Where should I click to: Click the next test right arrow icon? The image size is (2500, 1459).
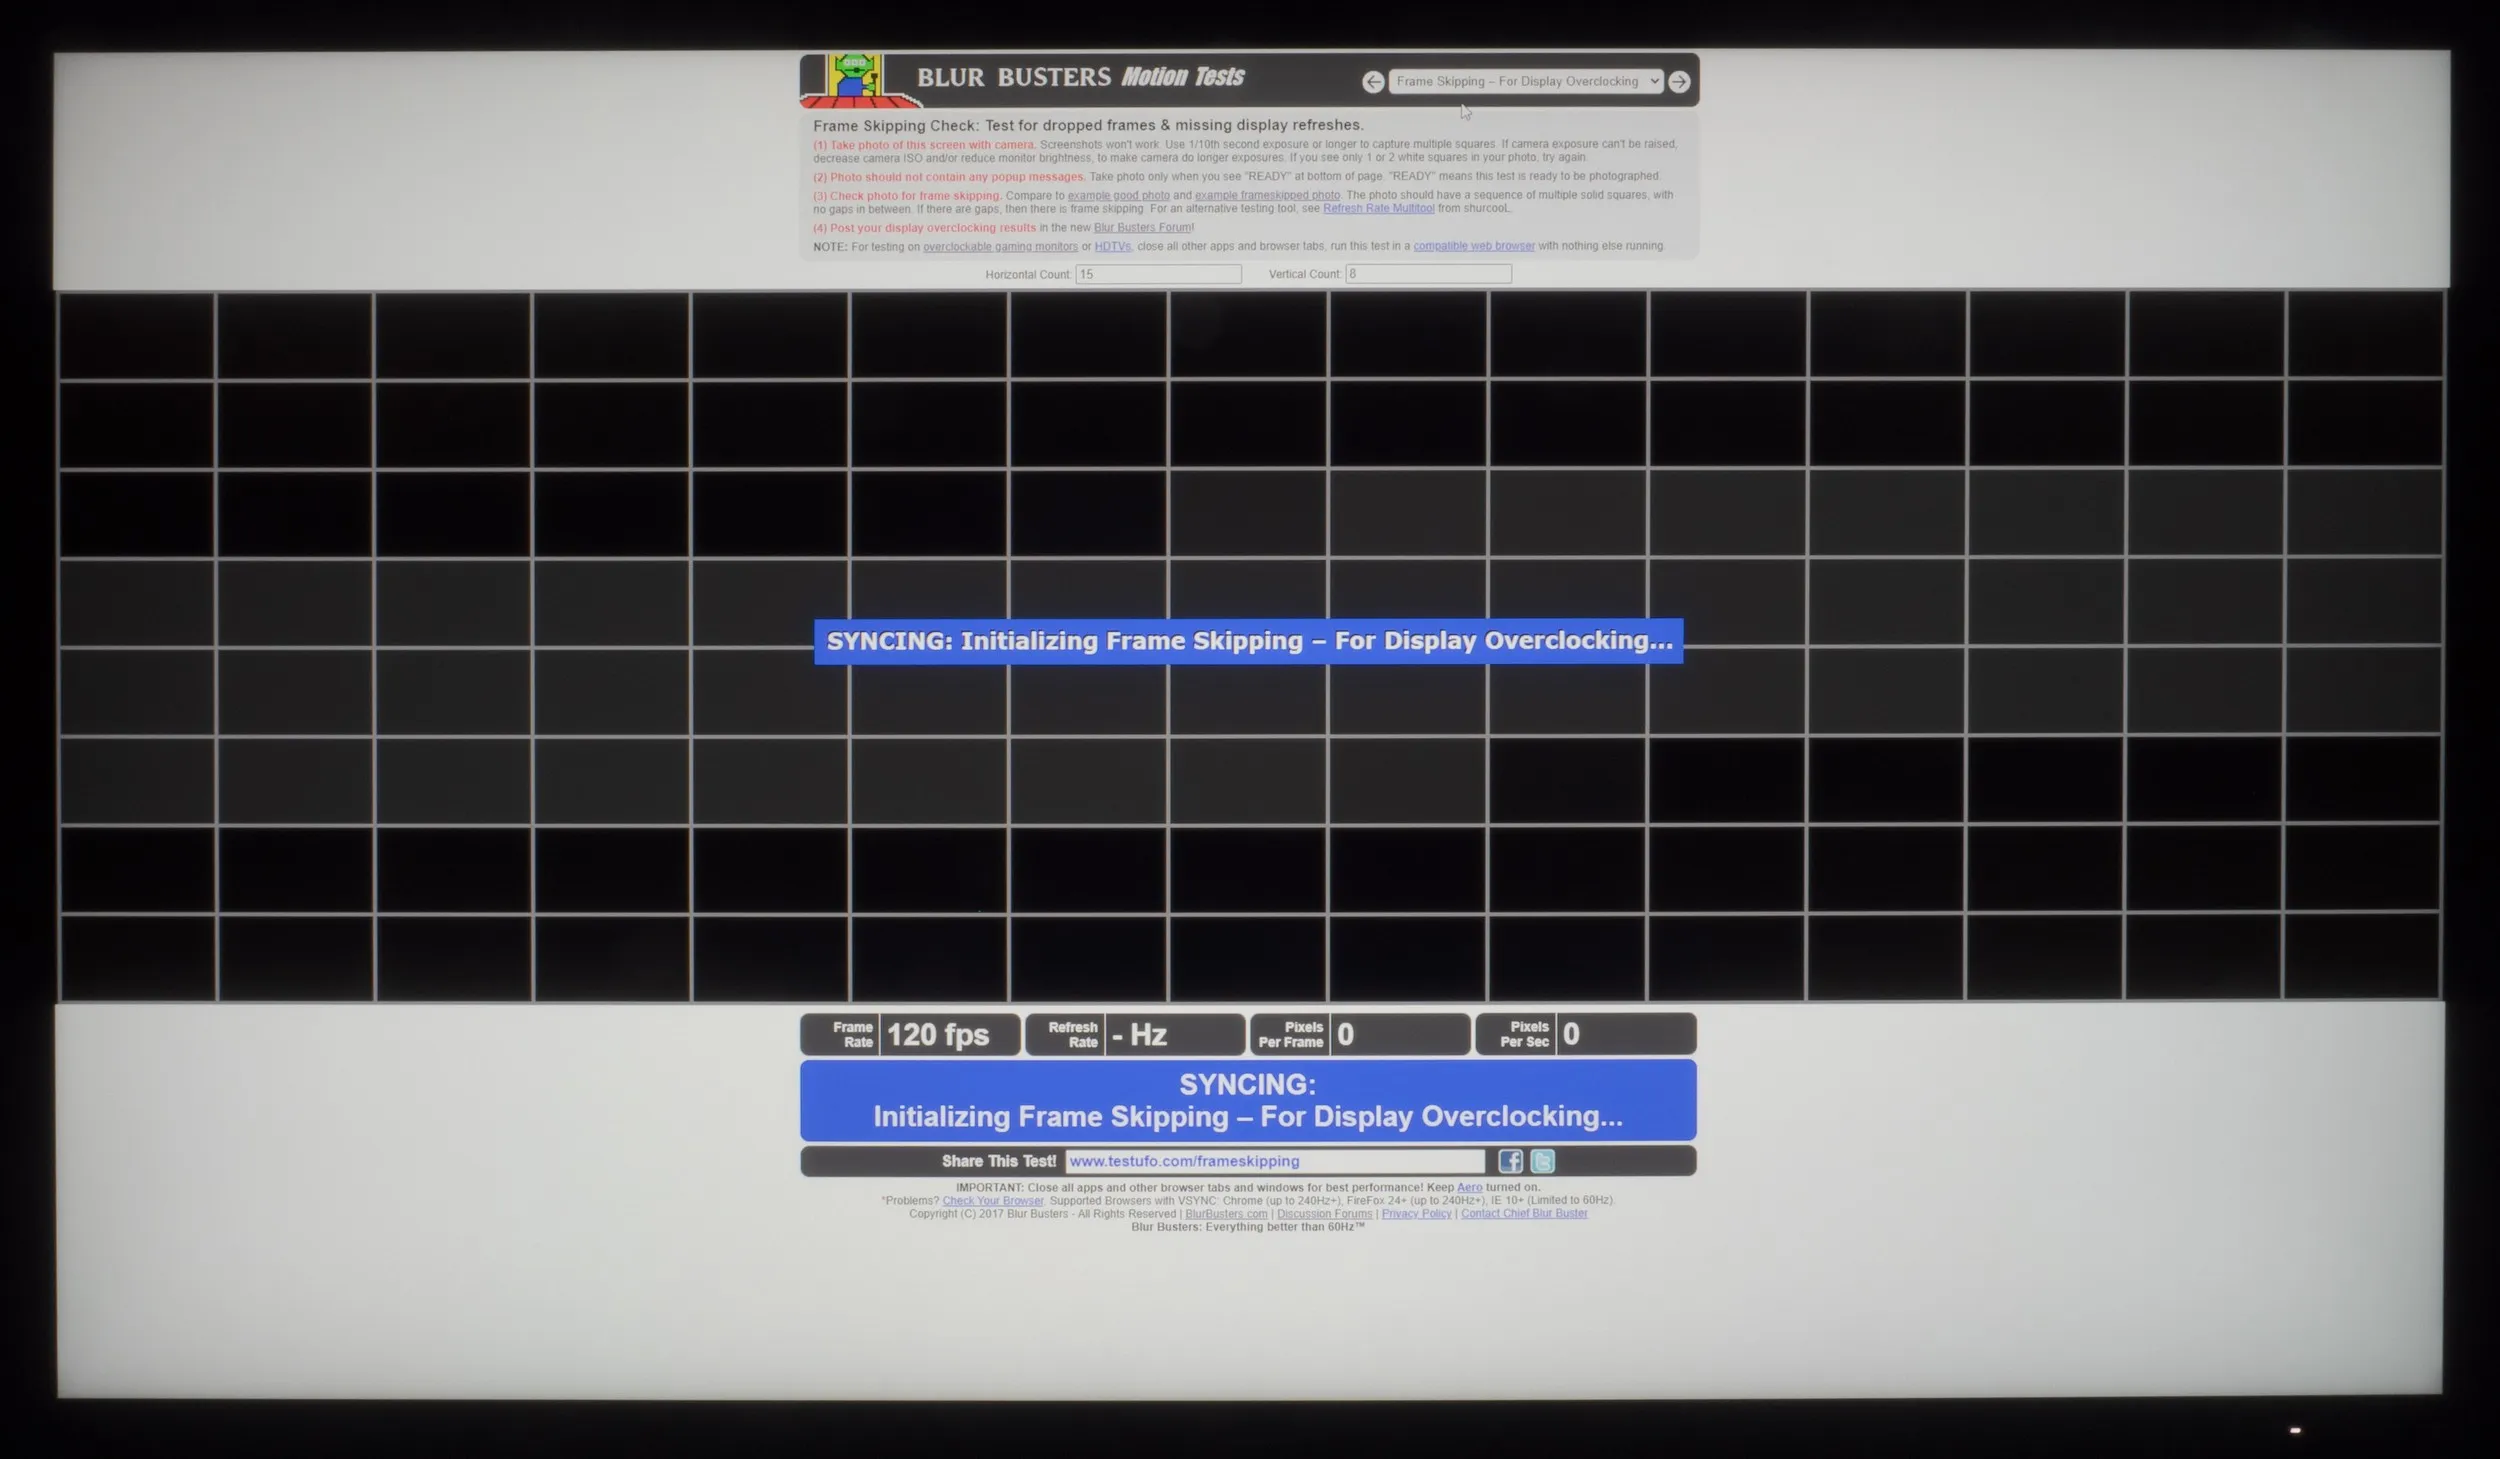pyautogui.click(x=1679, y=82)
